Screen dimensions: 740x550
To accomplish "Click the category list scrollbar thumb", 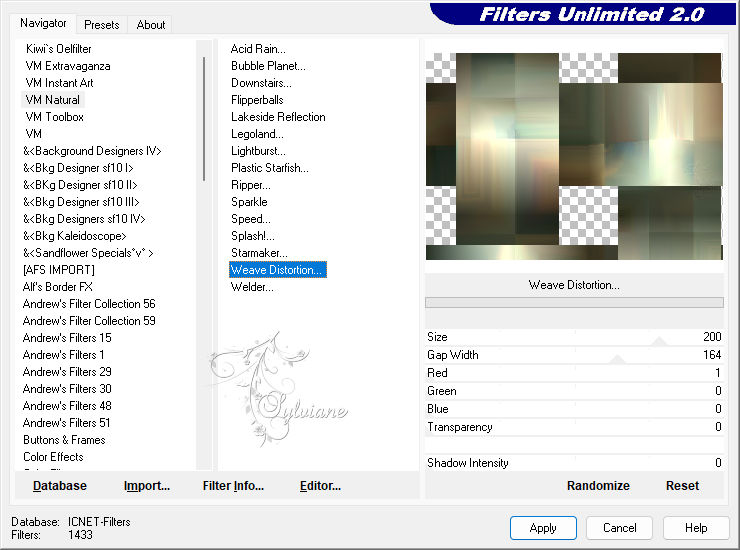I will pyautogui.click(x=204, y=118).
